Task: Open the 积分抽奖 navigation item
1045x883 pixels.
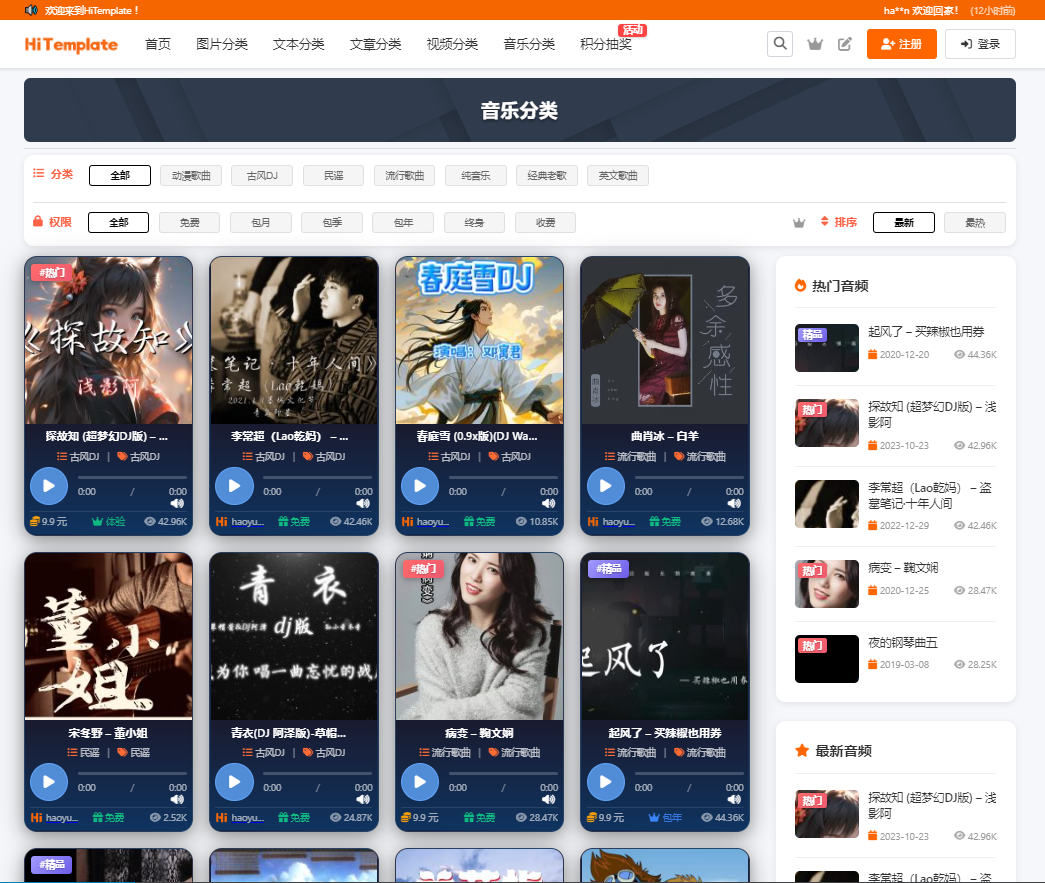Action: coord(608,44)
